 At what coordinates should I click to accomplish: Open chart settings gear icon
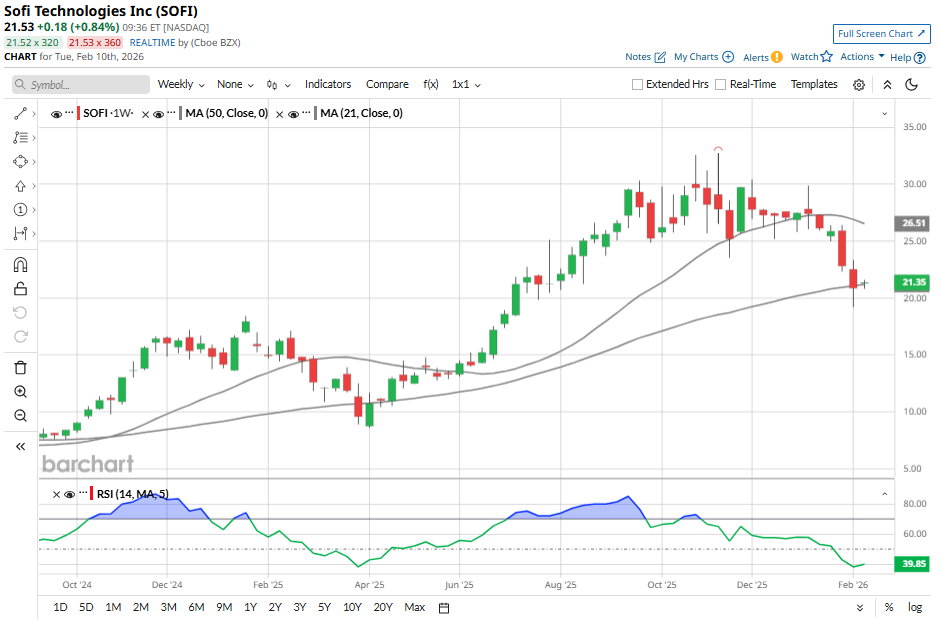(x=859, y=85)
